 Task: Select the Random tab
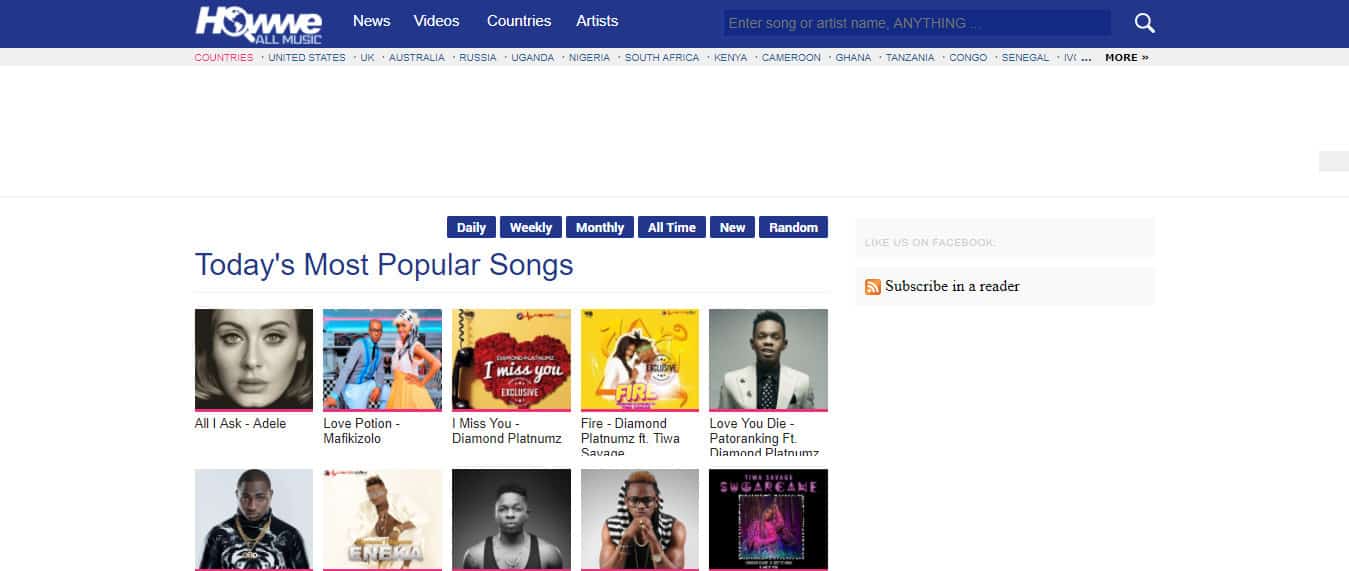[793, 227]
